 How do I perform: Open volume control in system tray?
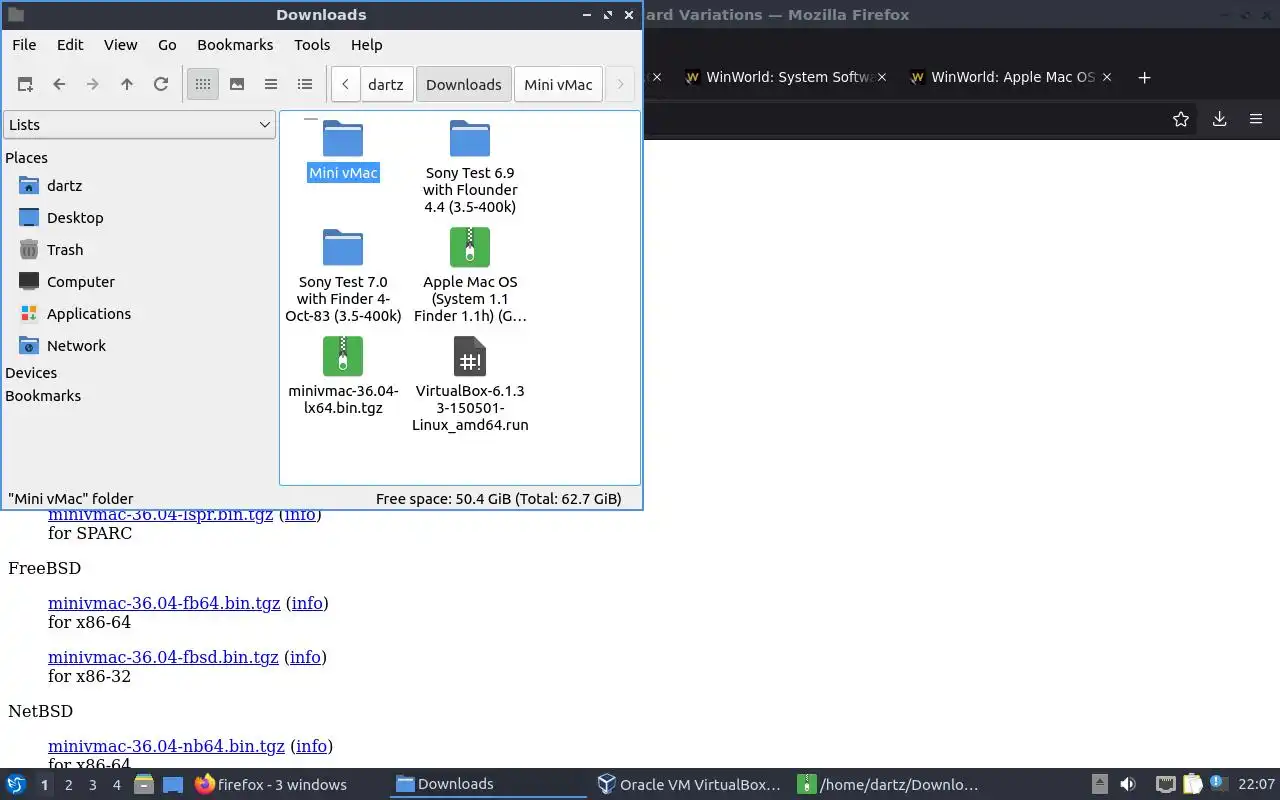pyautogui.click(x=1128, y=784)
